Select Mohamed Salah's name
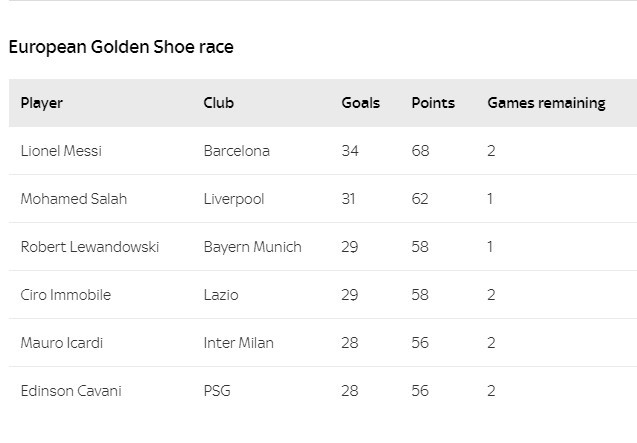The width and height of the screenshot is (637, 443). (x=74, y=199)
